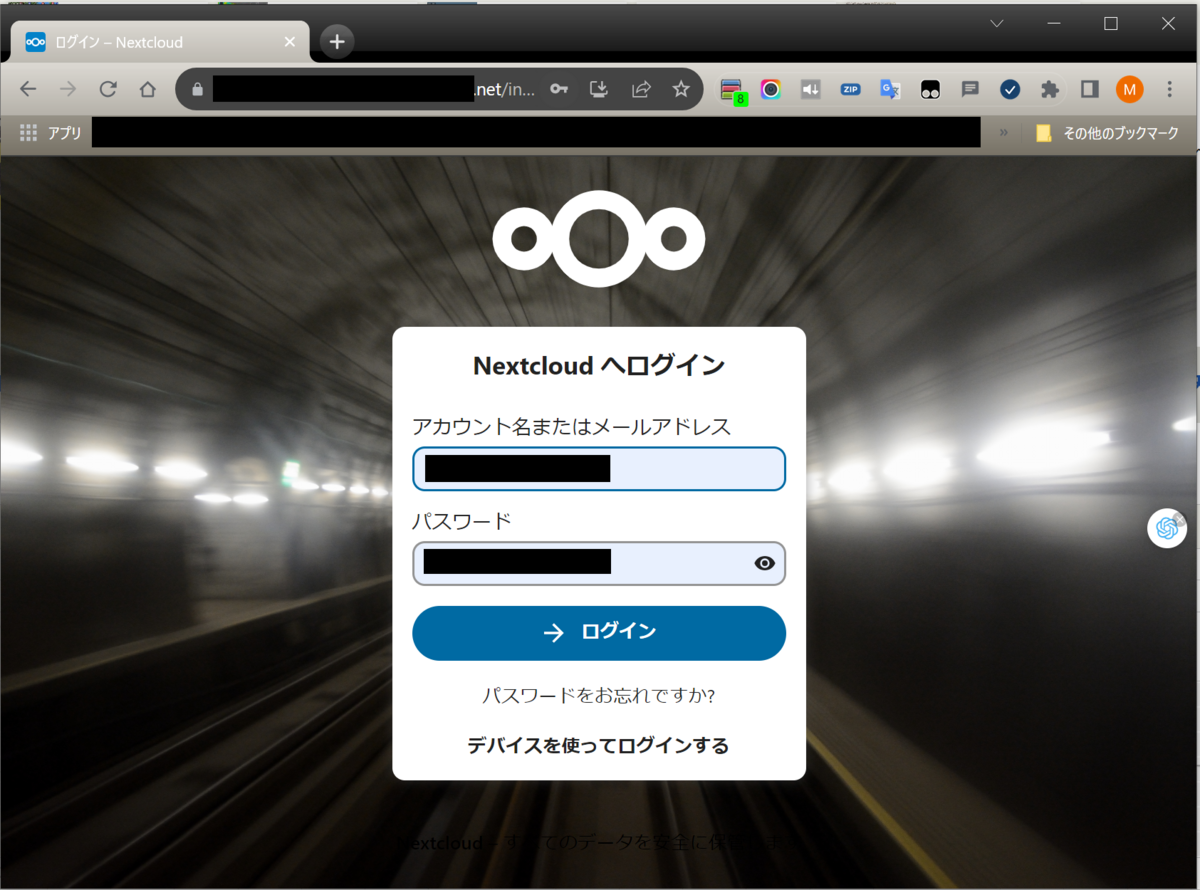Open the tab search dropdown arrow
This screenshot has width=1200, height=890.
click(x=997, y=24)
